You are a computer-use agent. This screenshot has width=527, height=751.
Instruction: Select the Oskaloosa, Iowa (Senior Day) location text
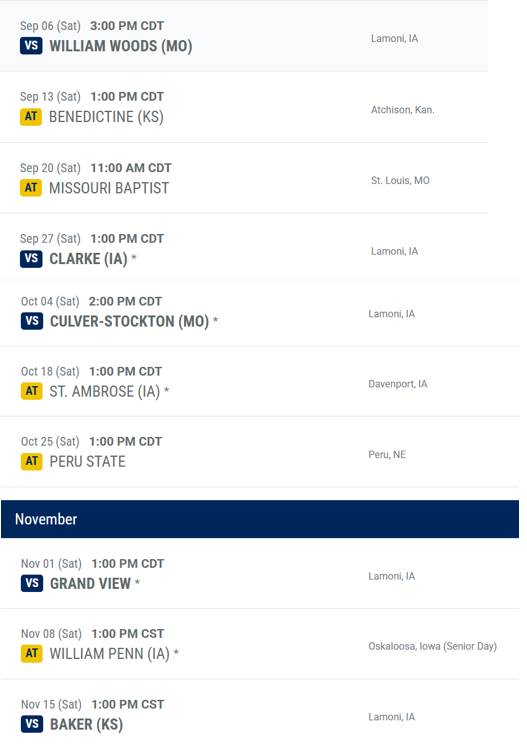coord(433,646)
